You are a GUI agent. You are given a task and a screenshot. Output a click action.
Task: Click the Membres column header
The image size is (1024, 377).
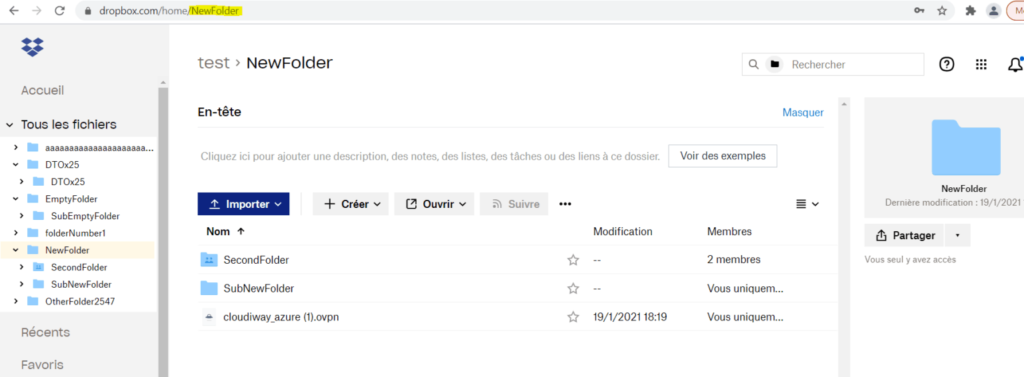(729, 231)
